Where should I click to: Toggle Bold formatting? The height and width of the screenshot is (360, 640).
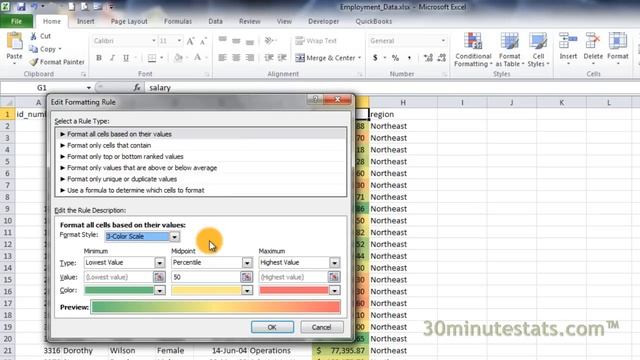click(x=99, y=58)
